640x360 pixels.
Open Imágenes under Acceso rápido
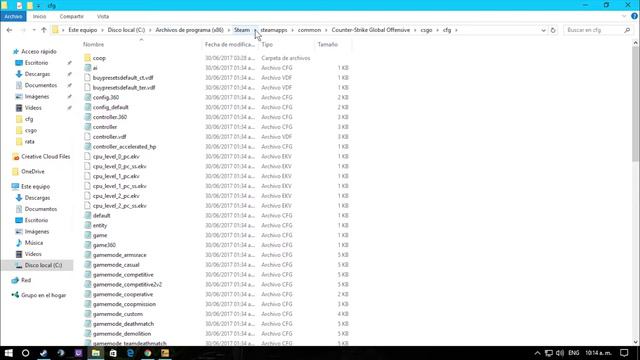pyautogui.click(x=37, y=97)
